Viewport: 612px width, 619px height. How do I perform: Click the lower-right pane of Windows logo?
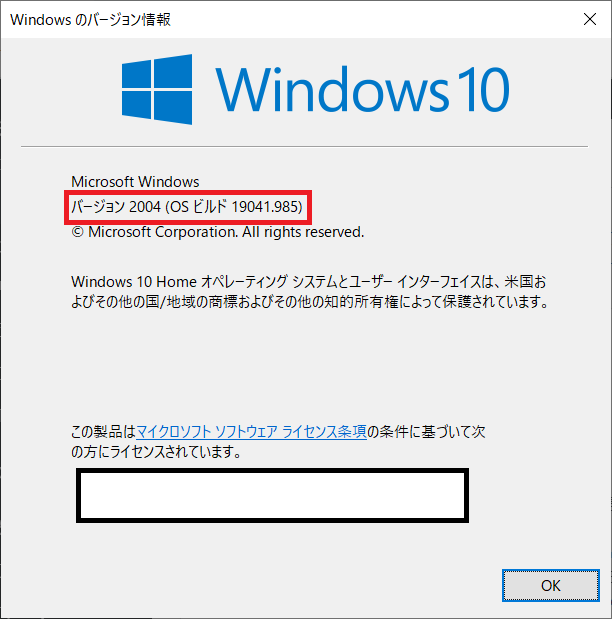coord(173,108)
